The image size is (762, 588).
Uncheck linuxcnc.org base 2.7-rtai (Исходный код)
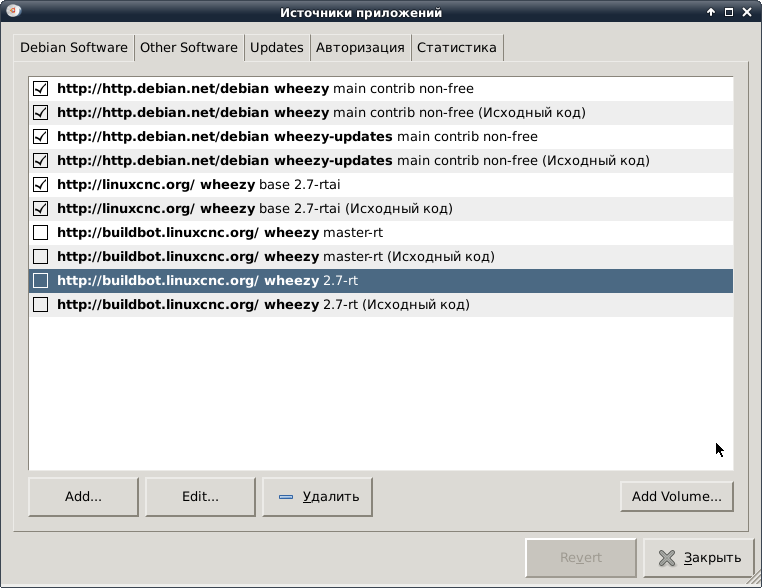(40, 208)
